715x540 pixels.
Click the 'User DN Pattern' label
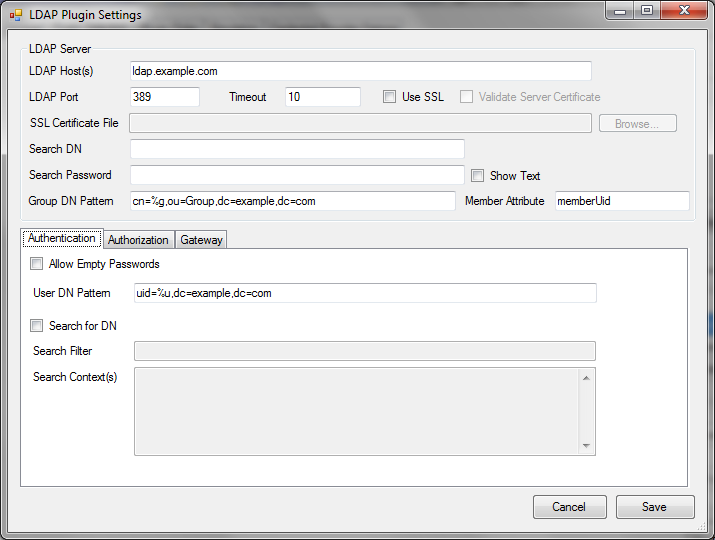coord(72,293)
